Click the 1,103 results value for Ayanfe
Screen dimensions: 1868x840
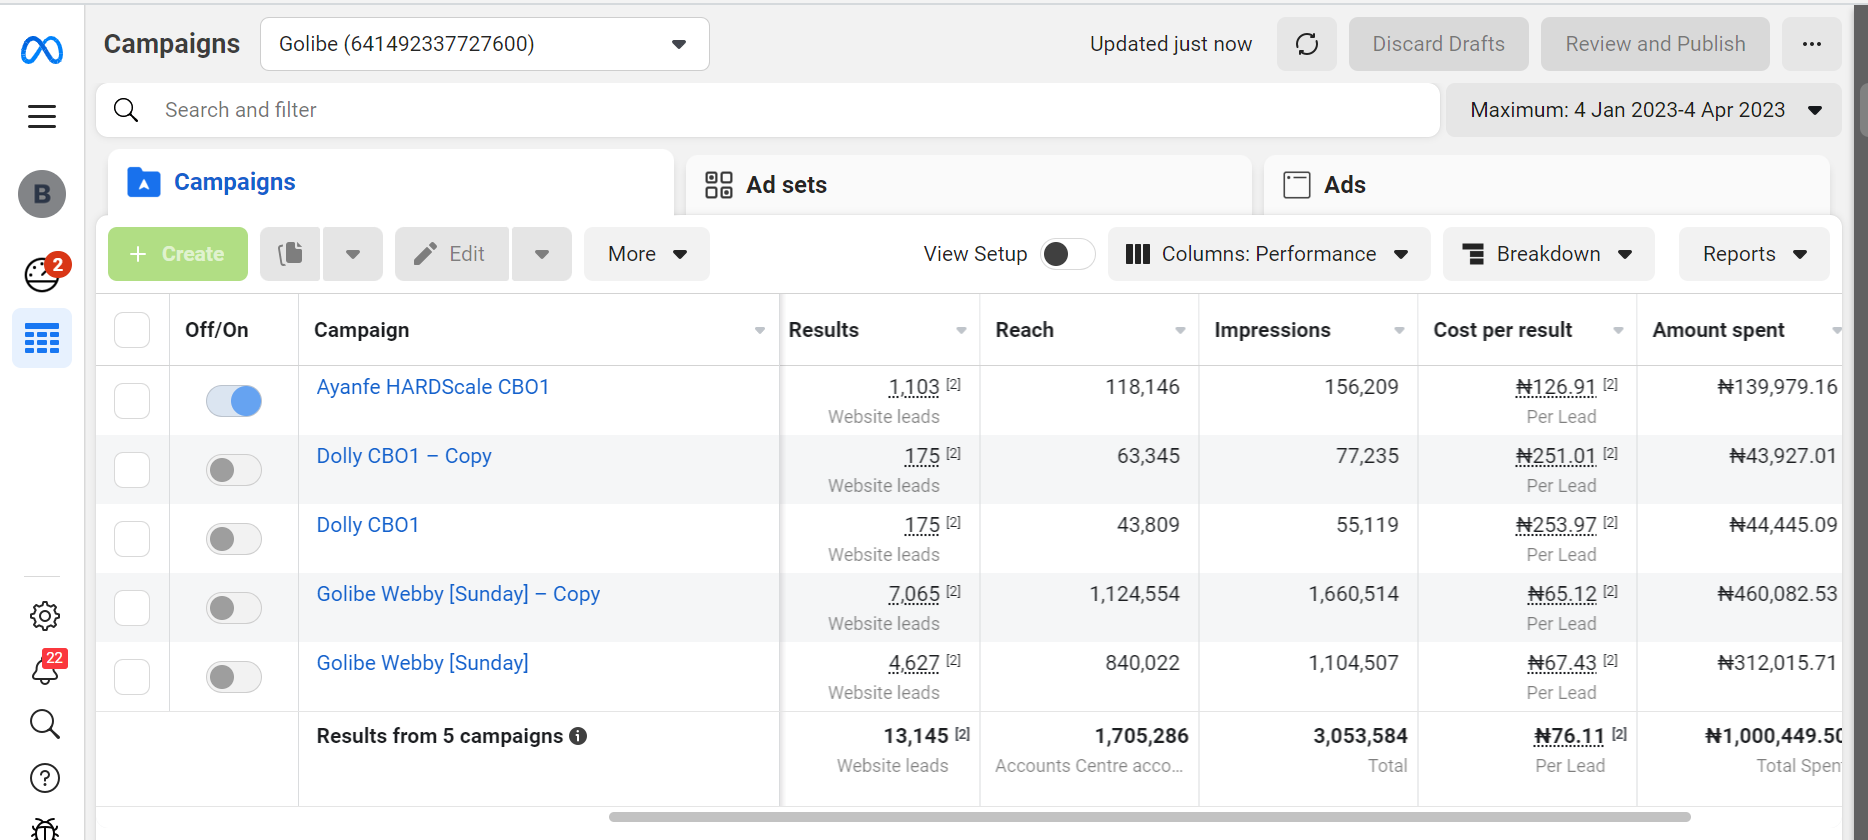[914, 387]
